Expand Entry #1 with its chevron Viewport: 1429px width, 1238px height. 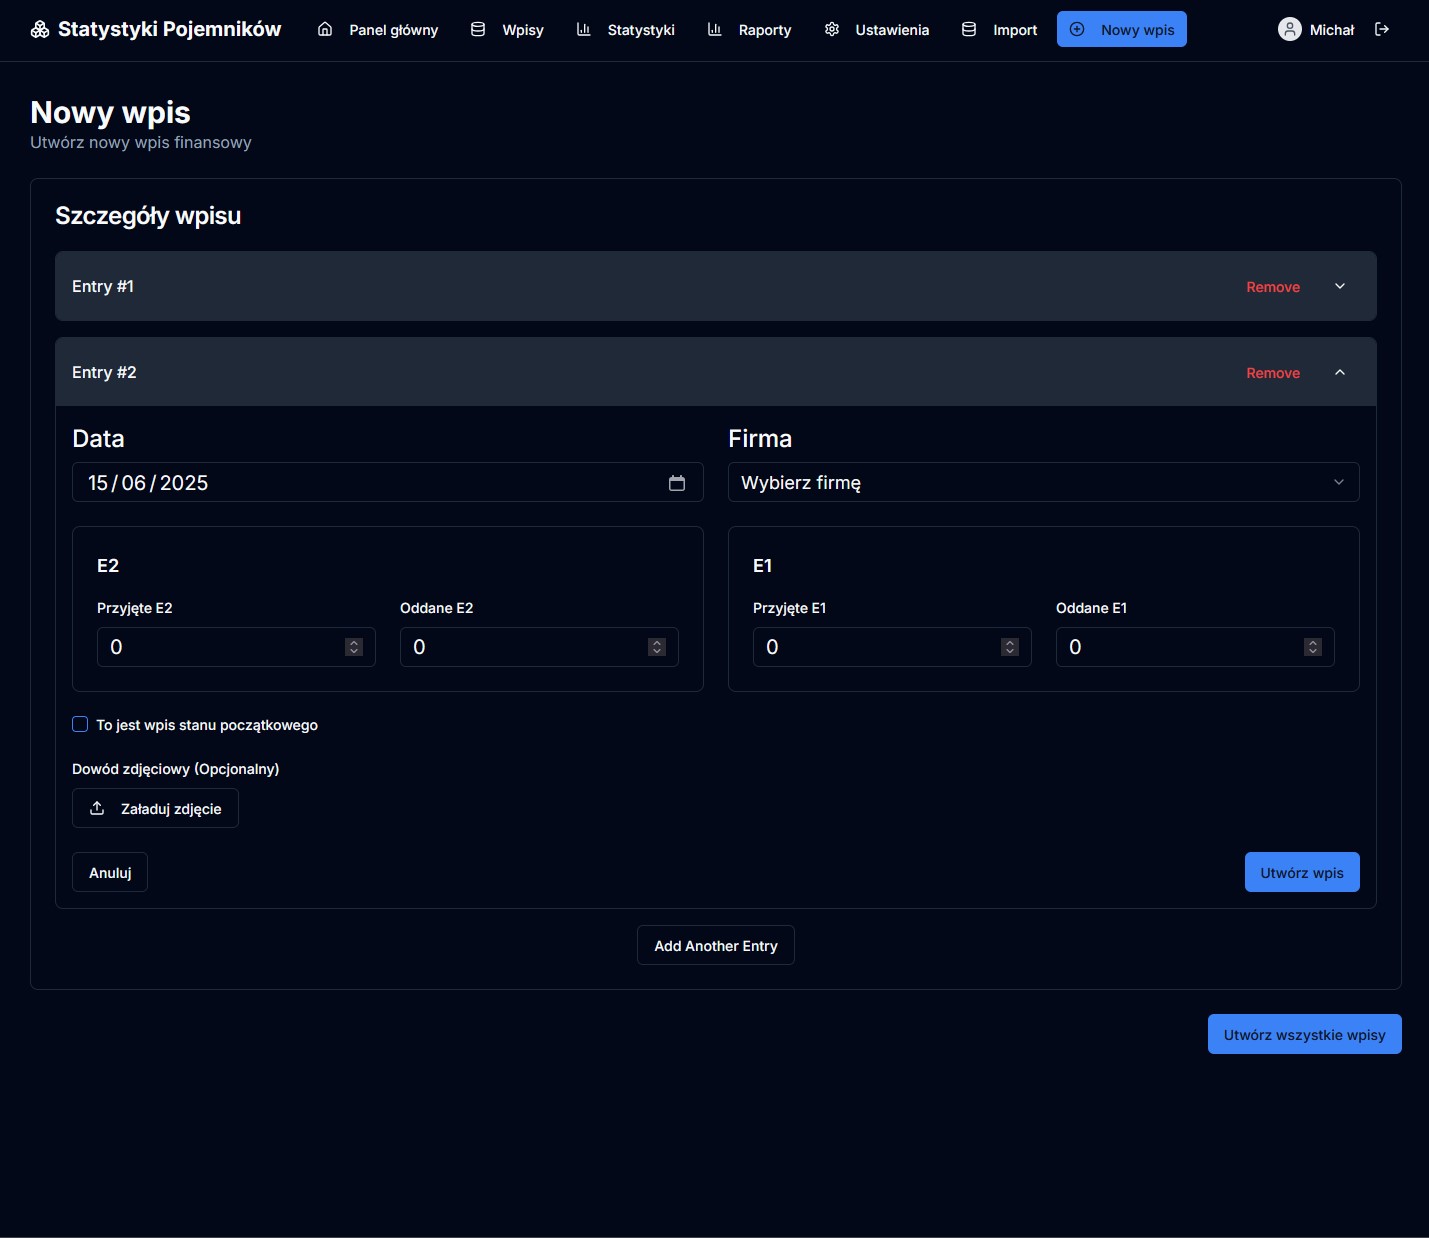(x=1340, y=286)
